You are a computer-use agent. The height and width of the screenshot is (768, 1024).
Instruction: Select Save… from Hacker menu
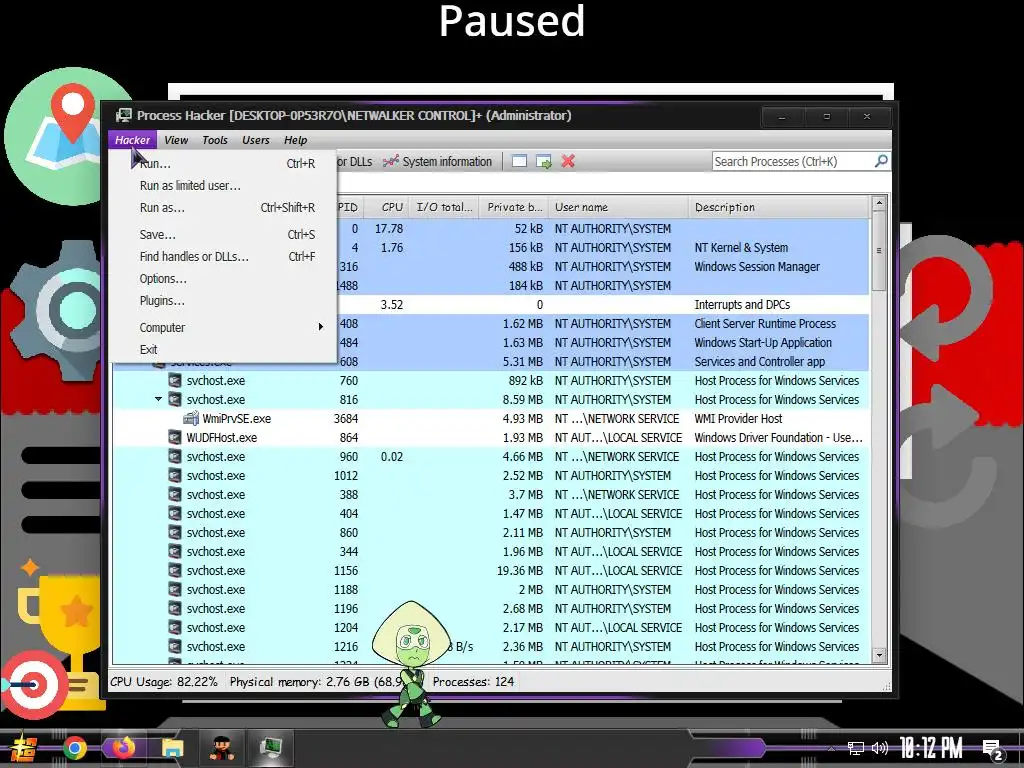pyautogui.click(x=223, y=234)
